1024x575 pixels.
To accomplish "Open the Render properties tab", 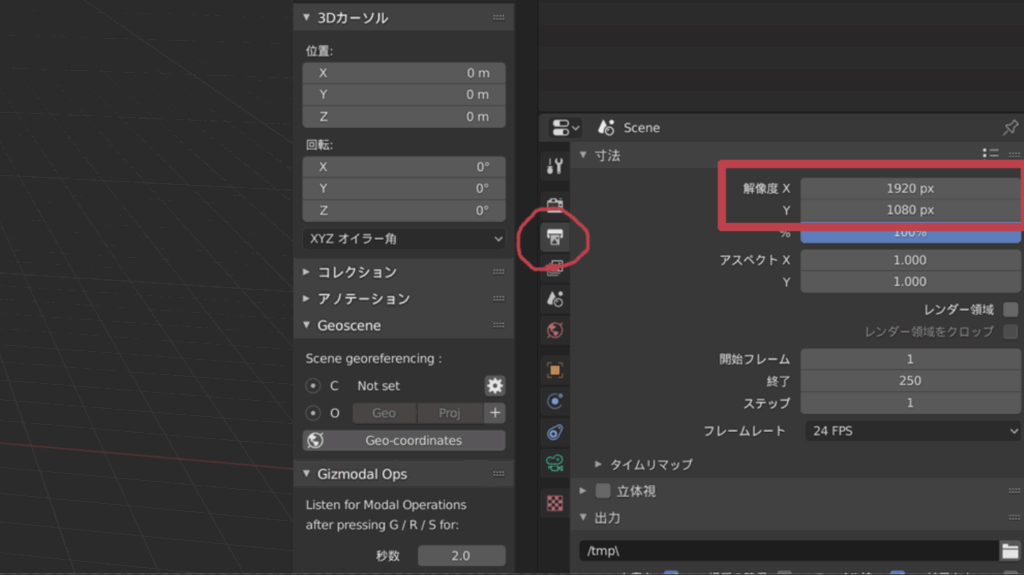I will (x=555, y=204).
